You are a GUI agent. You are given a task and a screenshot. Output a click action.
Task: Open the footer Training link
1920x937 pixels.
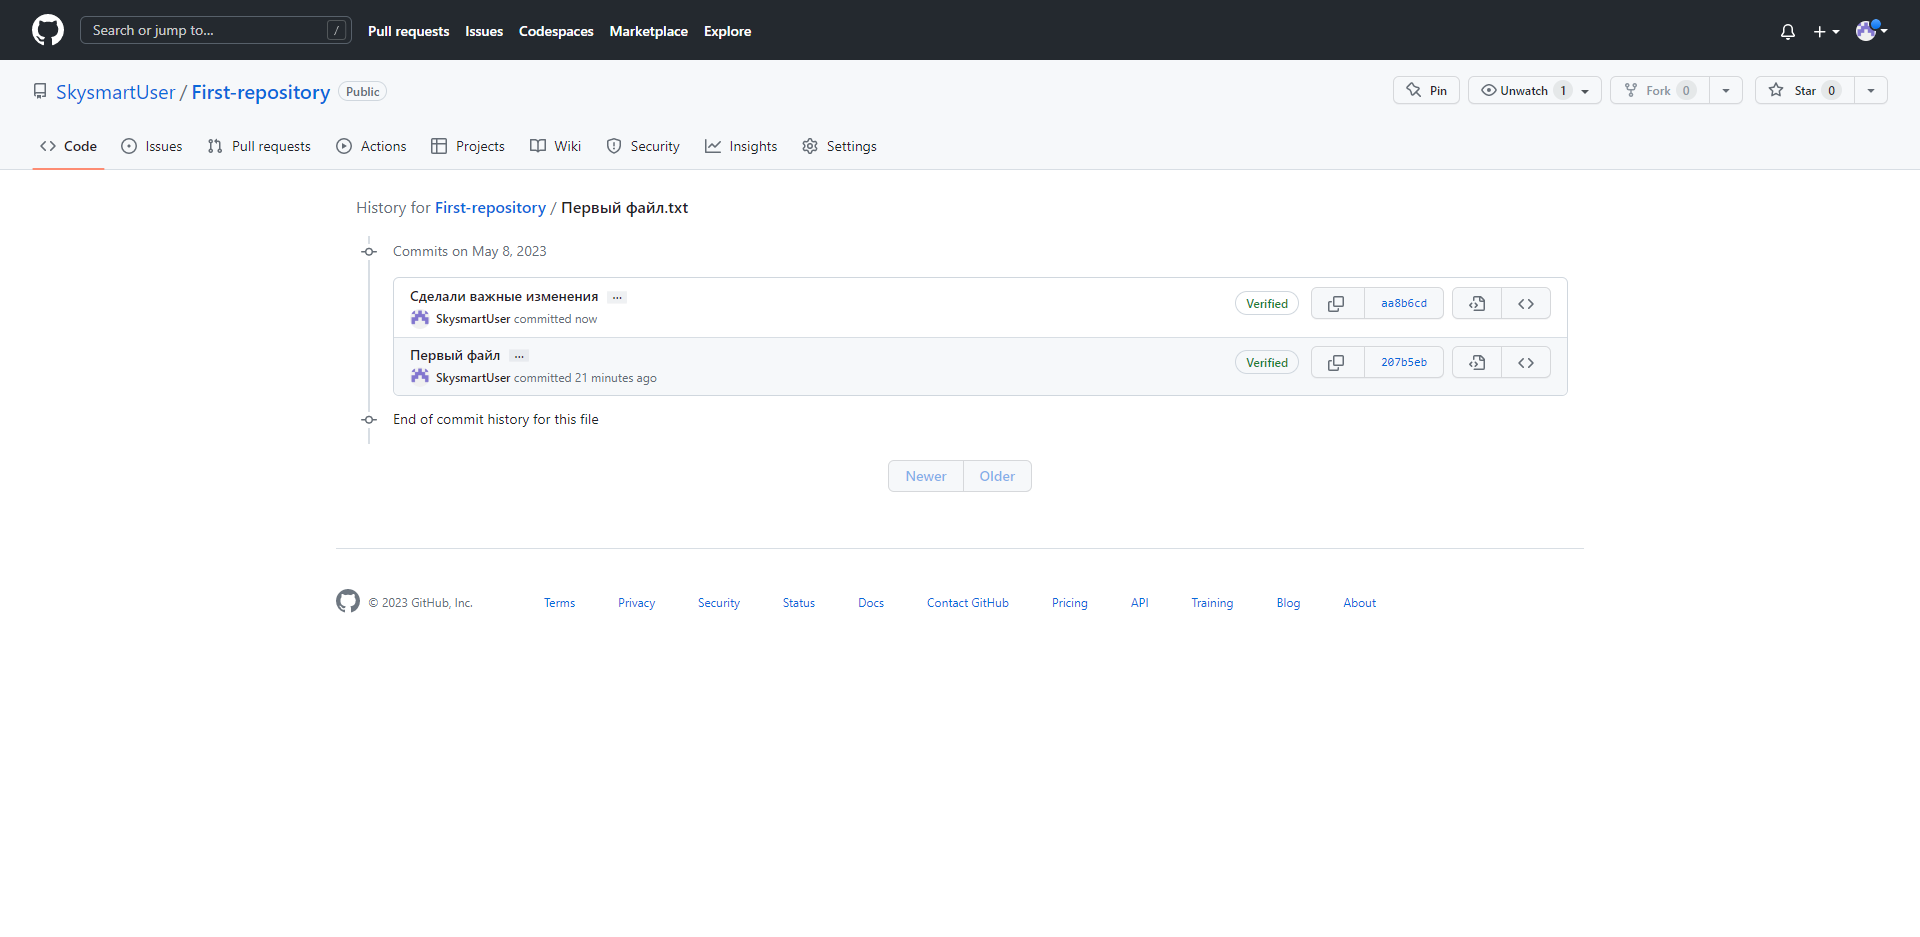pyautogui.click(x=1212, y=603)
